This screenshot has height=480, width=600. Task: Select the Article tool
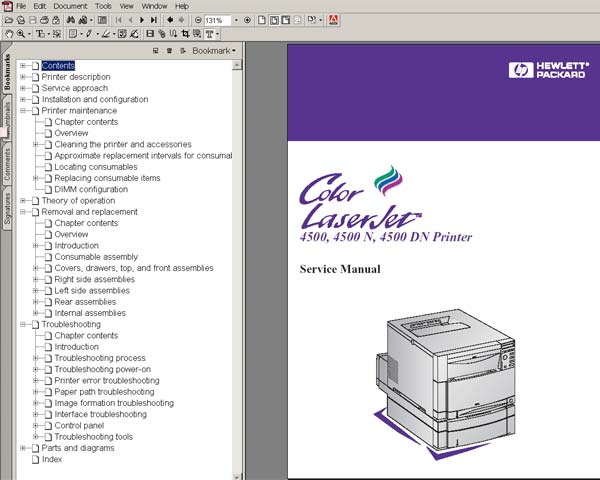(174, 34)
